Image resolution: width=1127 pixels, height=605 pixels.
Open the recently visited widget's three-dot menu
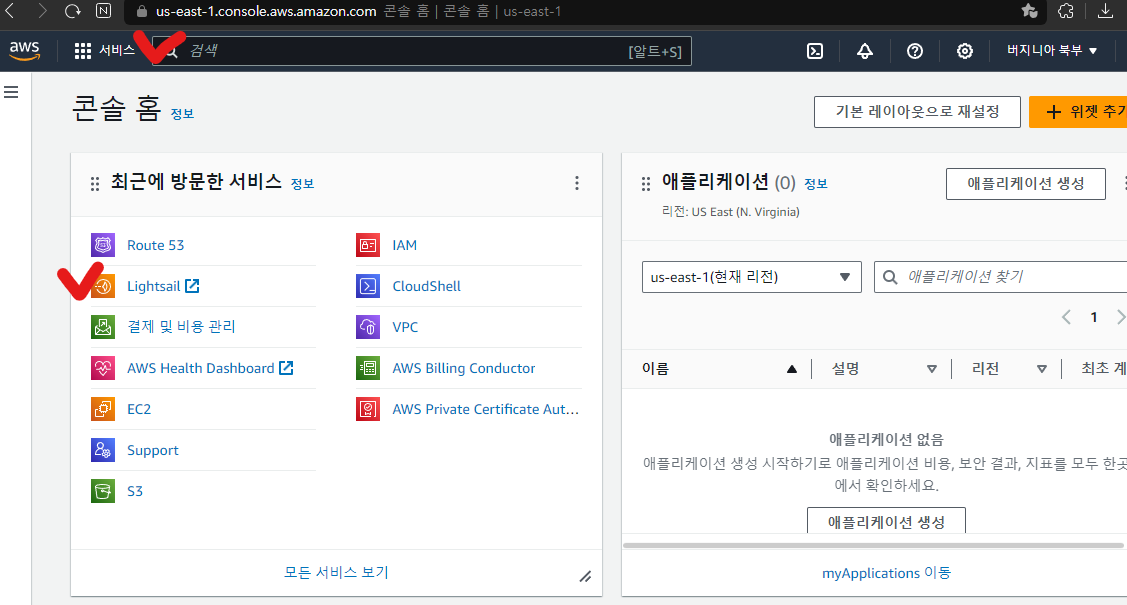(576, 183)
